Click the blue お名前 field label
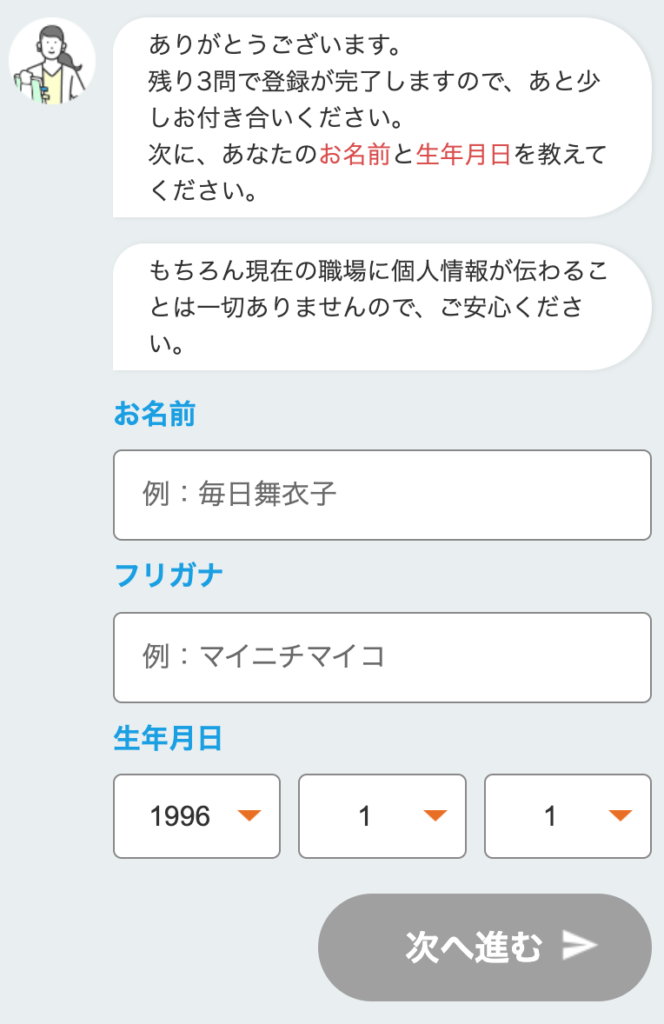664x1024 pixels. (x=154, y=414)
